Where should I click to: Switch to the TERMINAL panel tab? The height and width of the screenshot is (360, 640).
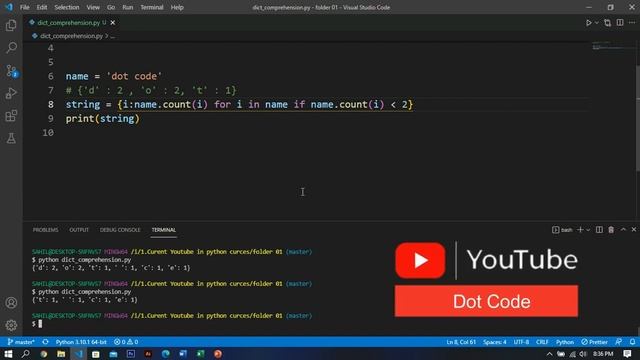click(x=164, y=230)
